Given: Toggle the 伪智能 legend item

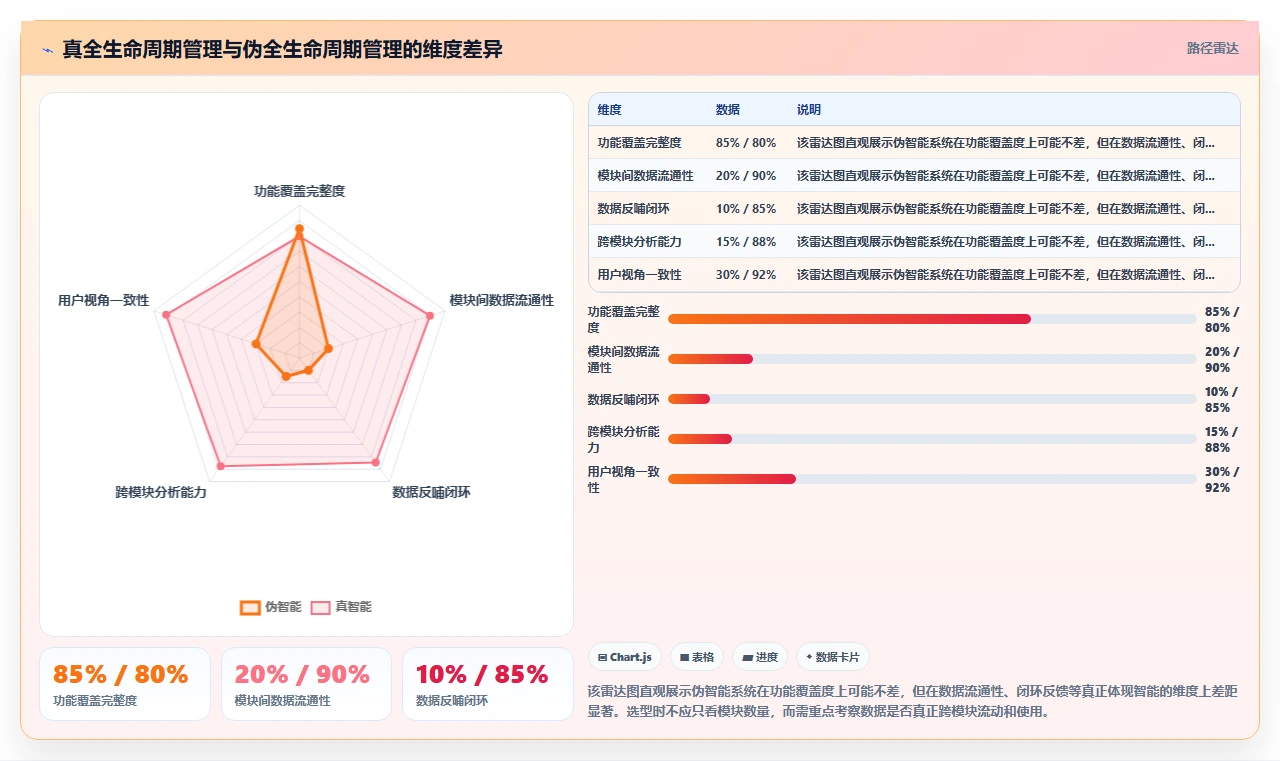Looking at the screenshot, I should 270,607.
